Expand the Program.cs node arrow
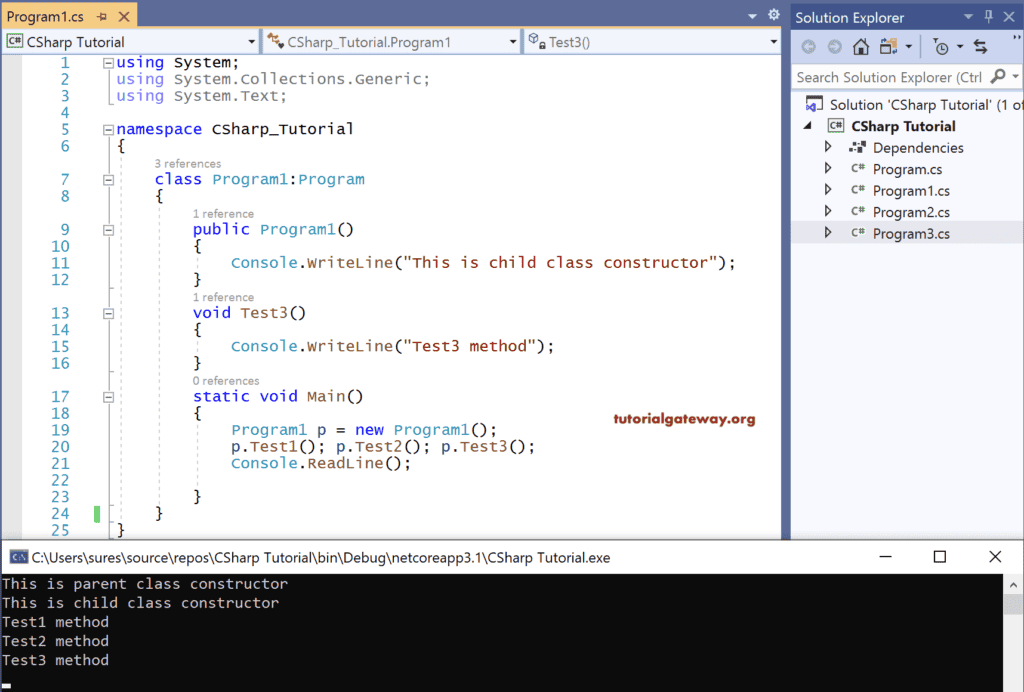1024x692 pixels. coord(827,168)
